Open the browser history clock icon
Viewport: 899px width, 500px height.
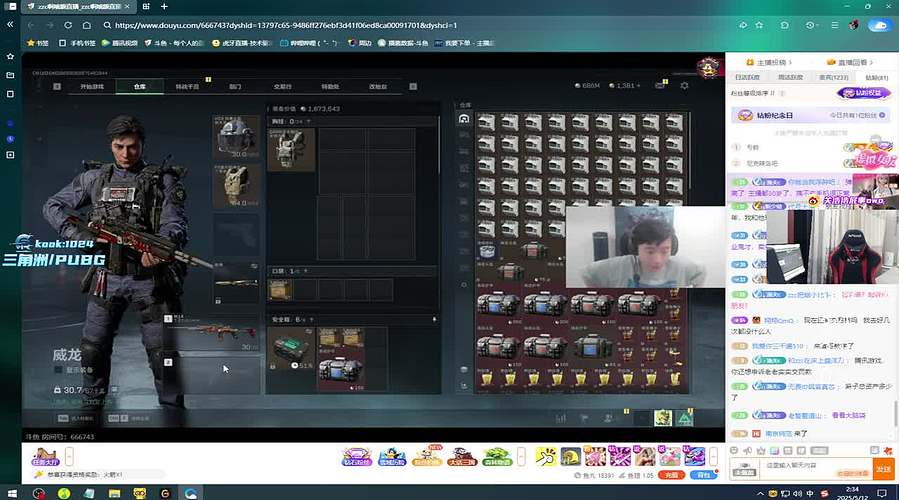[810, 25]
